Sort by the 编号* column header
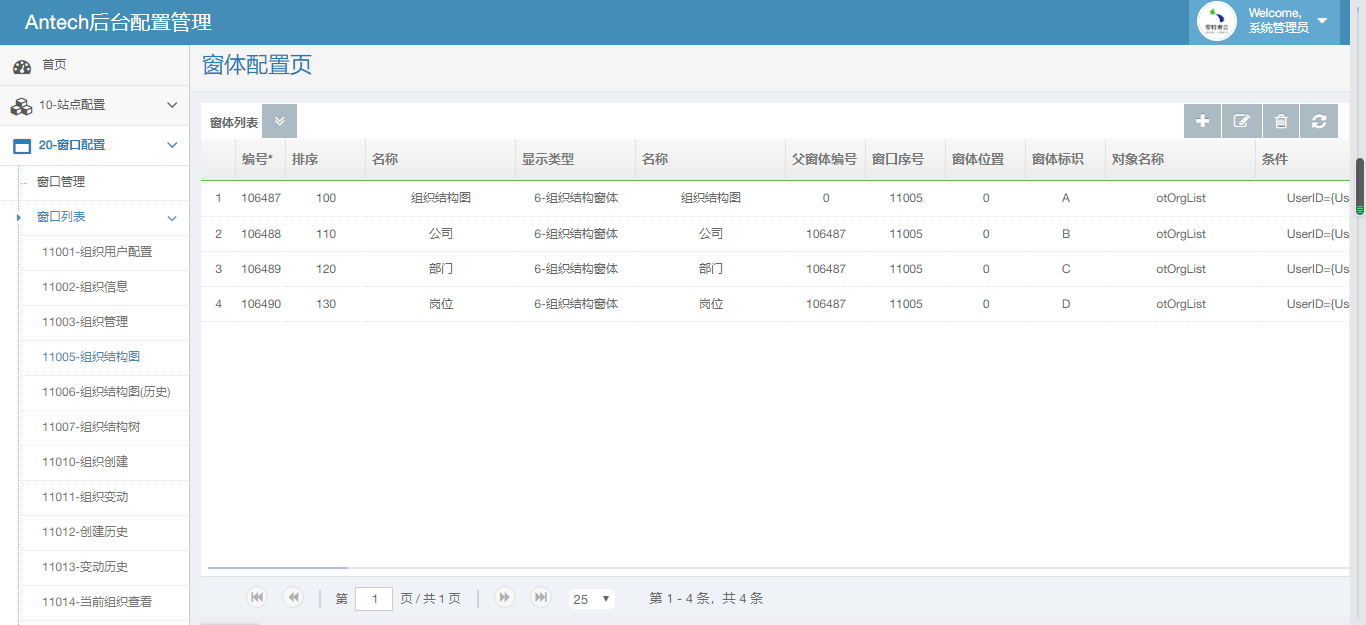Image resolution: width=1366 pixels, height=625 pixels. tap(260, 159)
